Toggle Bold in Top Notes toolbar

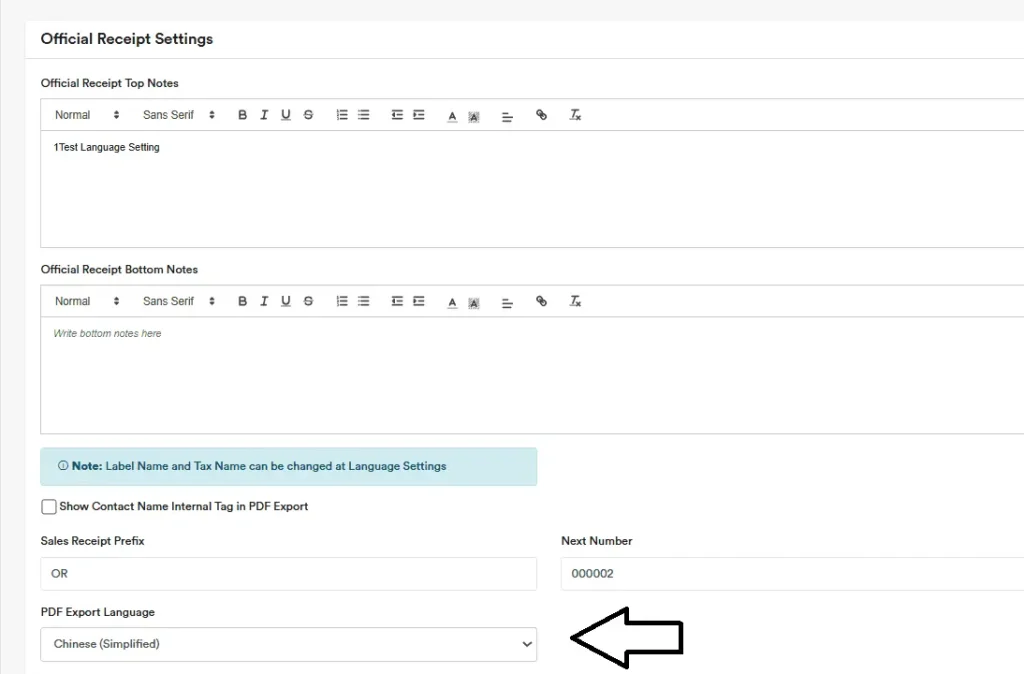[x=242, y=115]
